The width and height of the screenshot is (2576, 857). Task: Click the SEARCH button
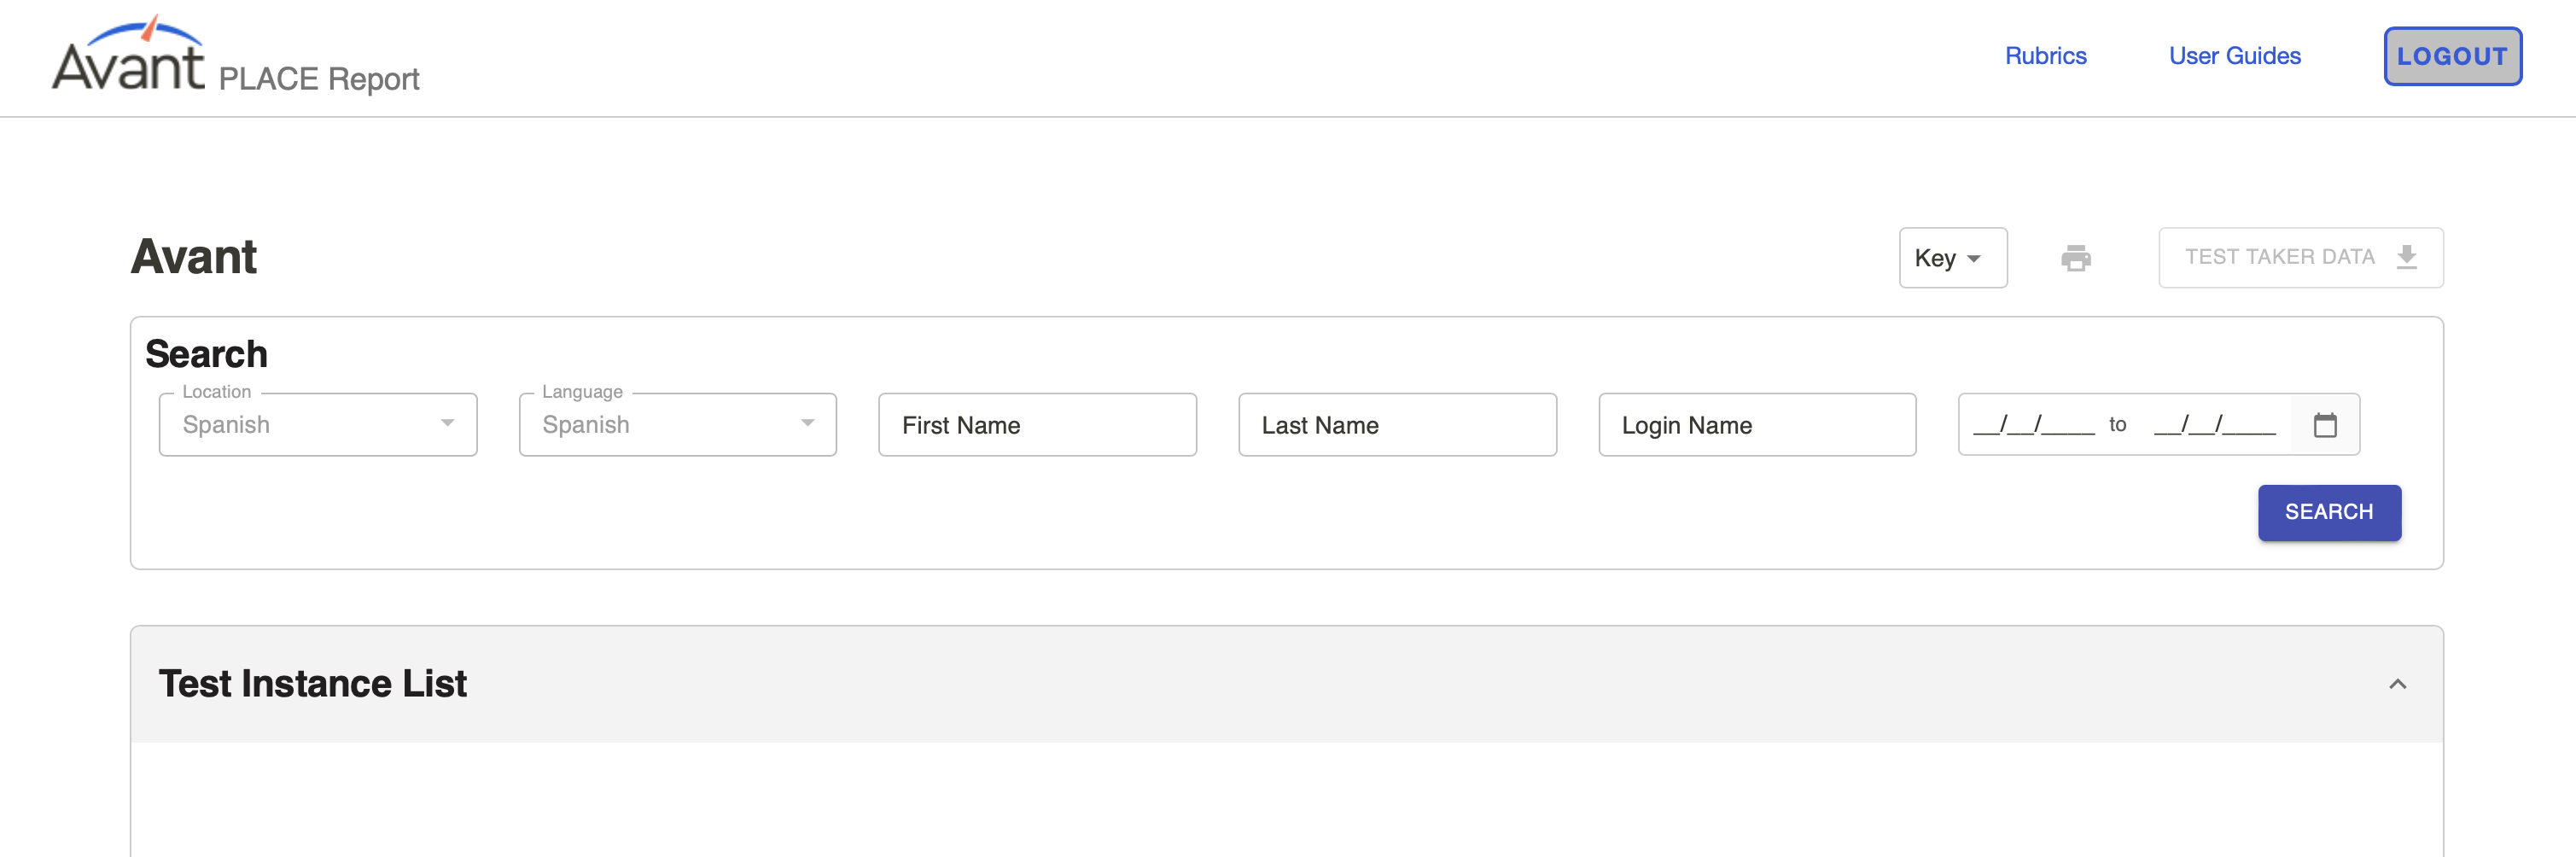pyautogui.click(x=2329, y=512)
